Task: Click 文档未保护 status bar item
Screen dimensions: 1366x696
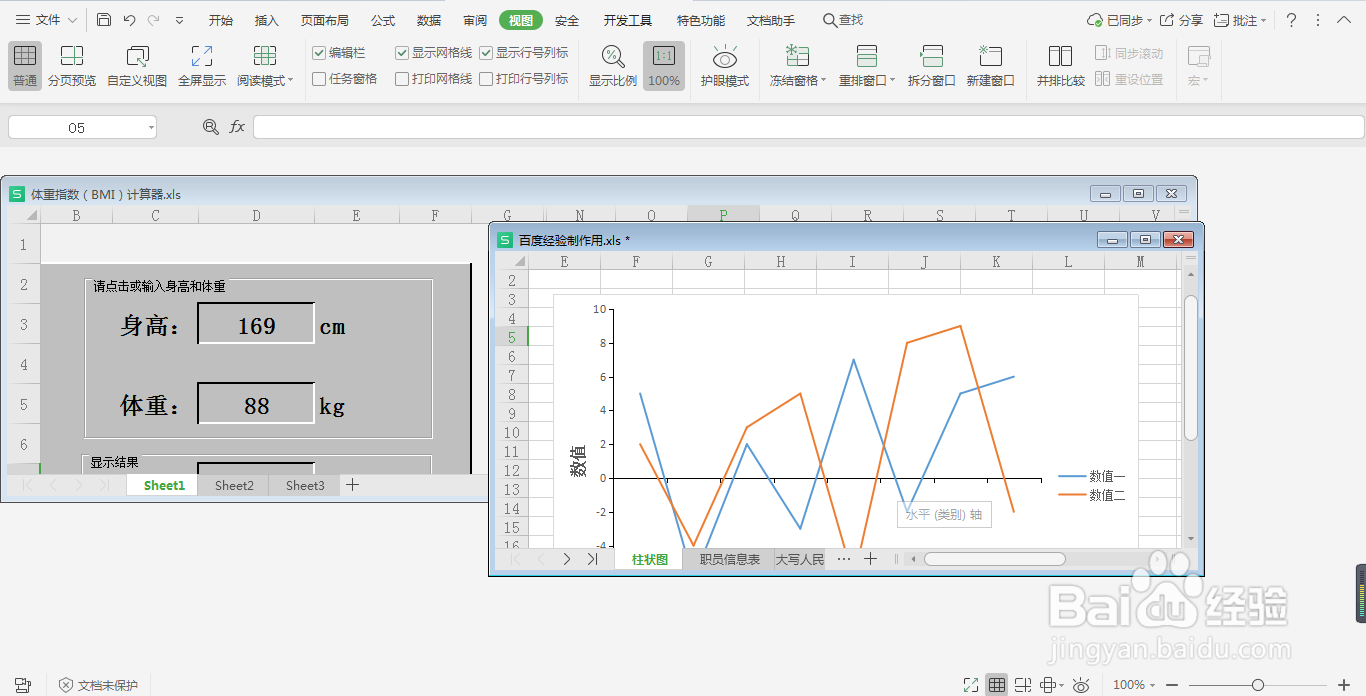Action: coord(98,685)
